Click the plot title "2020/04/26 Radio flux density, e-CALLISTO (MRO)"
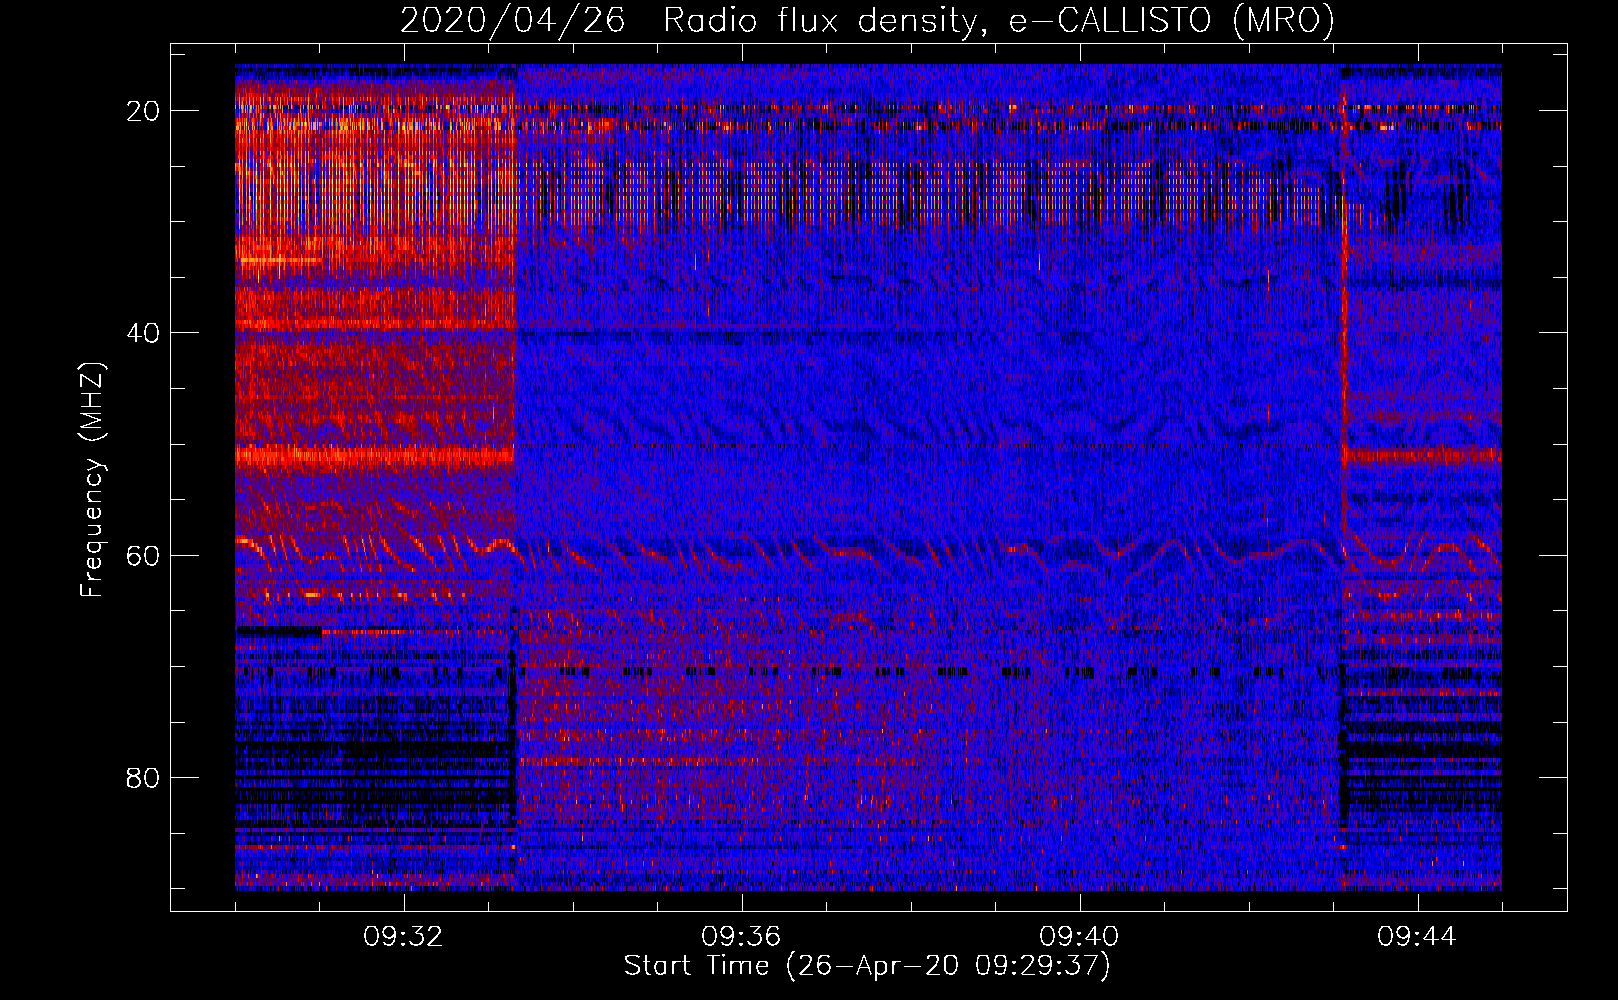The image size is (1618, 1000). (x=867, y=20)
